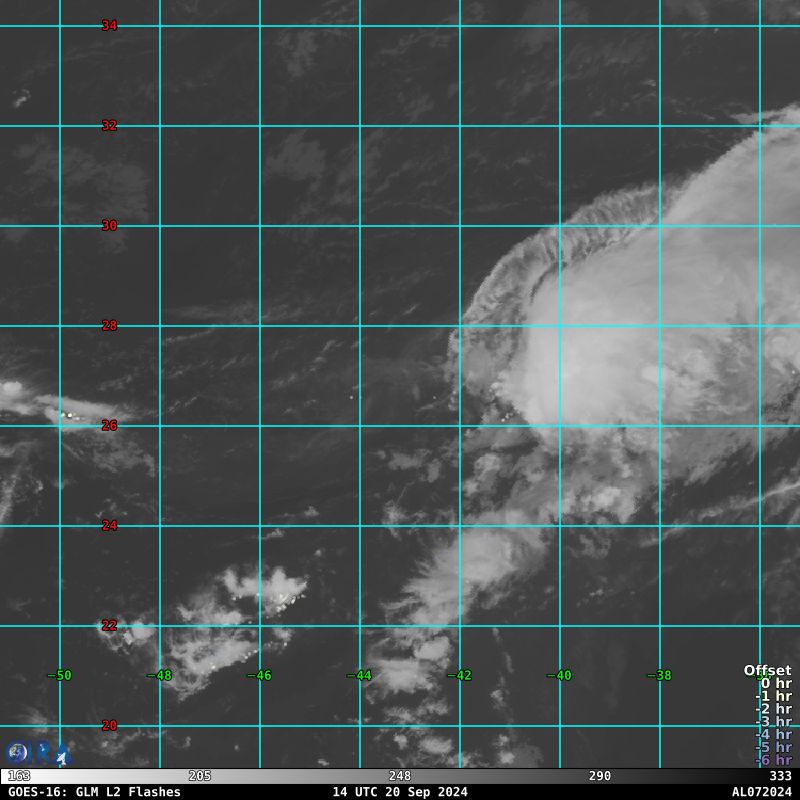Click the 333 value on the color scale
The height and width of the screenshot is (800, 800).
(x=780, y=776)
